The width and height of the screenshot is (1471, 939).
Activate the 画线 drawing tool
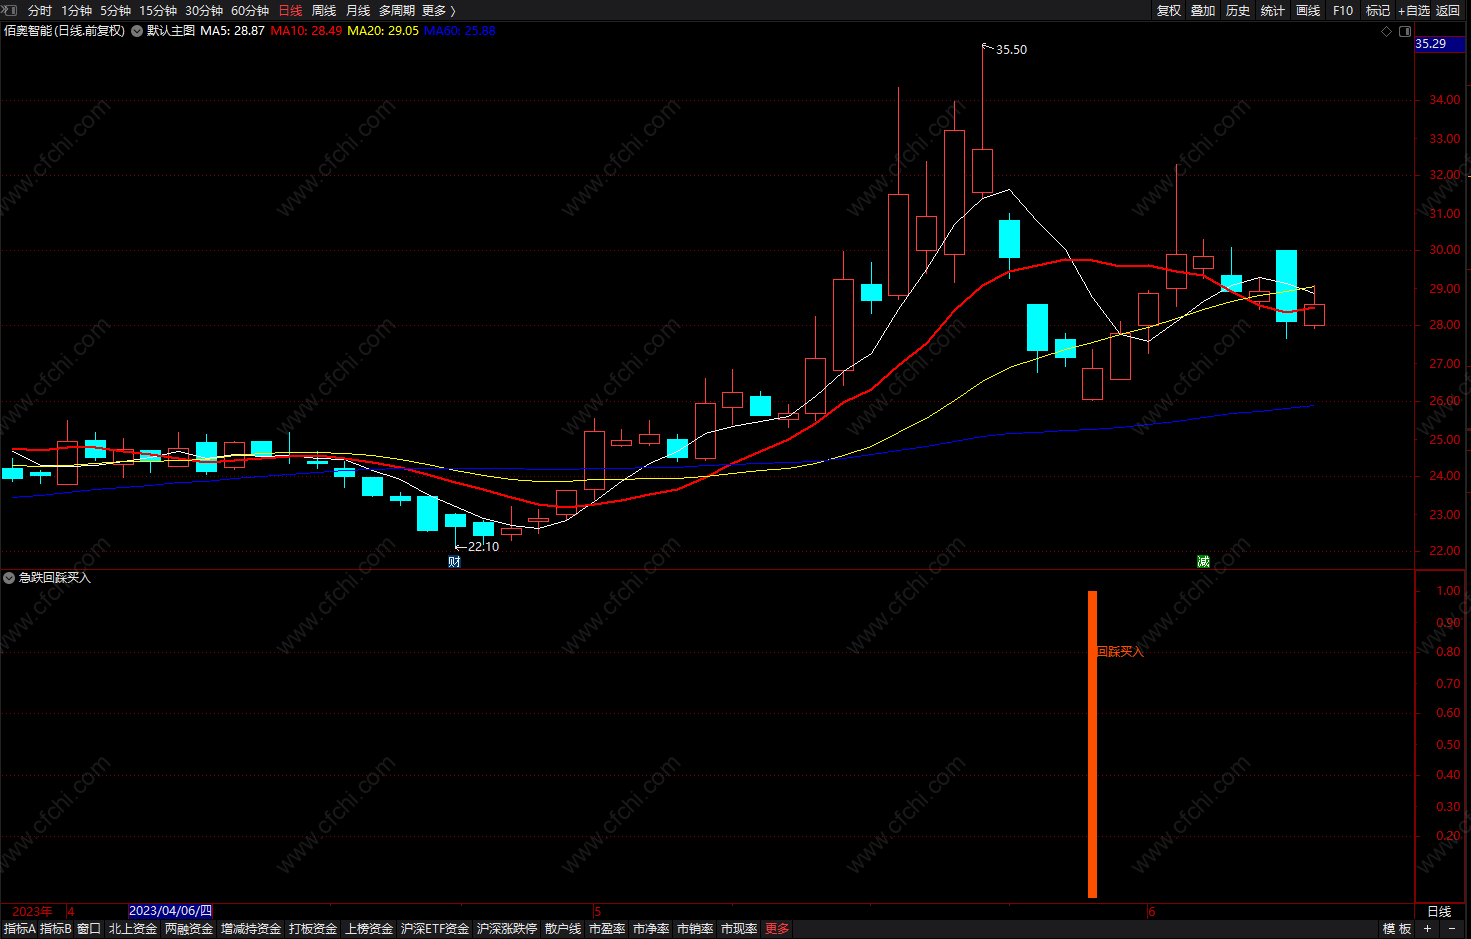click(1308, 11)
